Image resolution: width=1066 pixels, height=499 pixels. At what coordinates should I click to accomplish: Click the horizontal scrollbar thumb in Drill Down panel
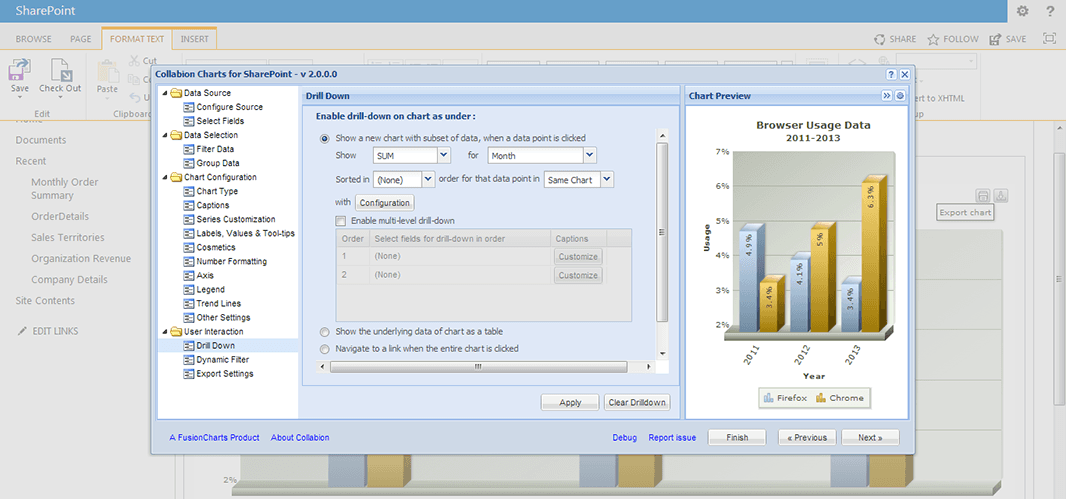coord(478,367)
